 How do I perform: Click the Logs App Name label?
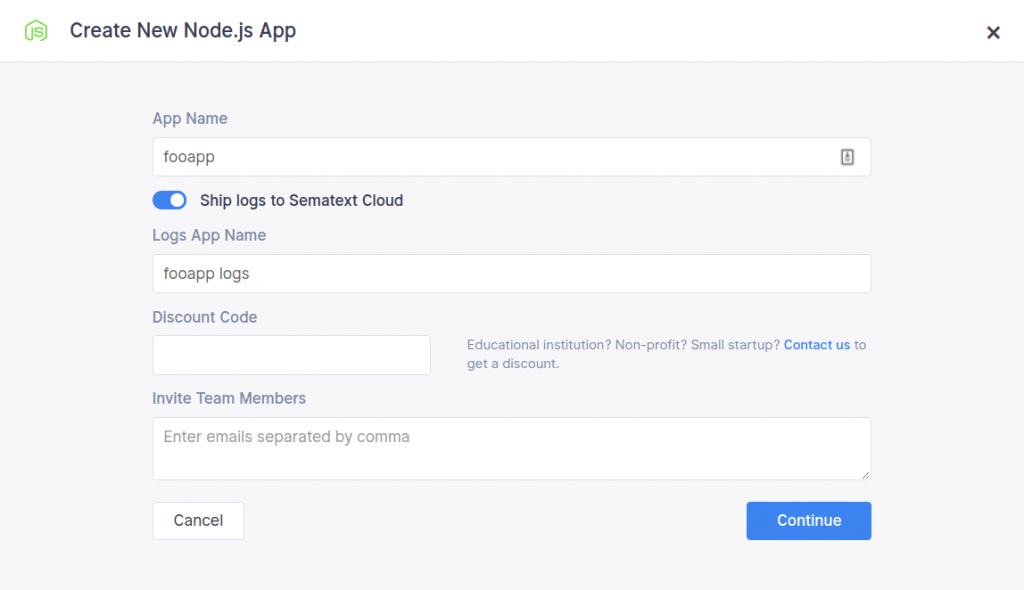coord(208,235)
